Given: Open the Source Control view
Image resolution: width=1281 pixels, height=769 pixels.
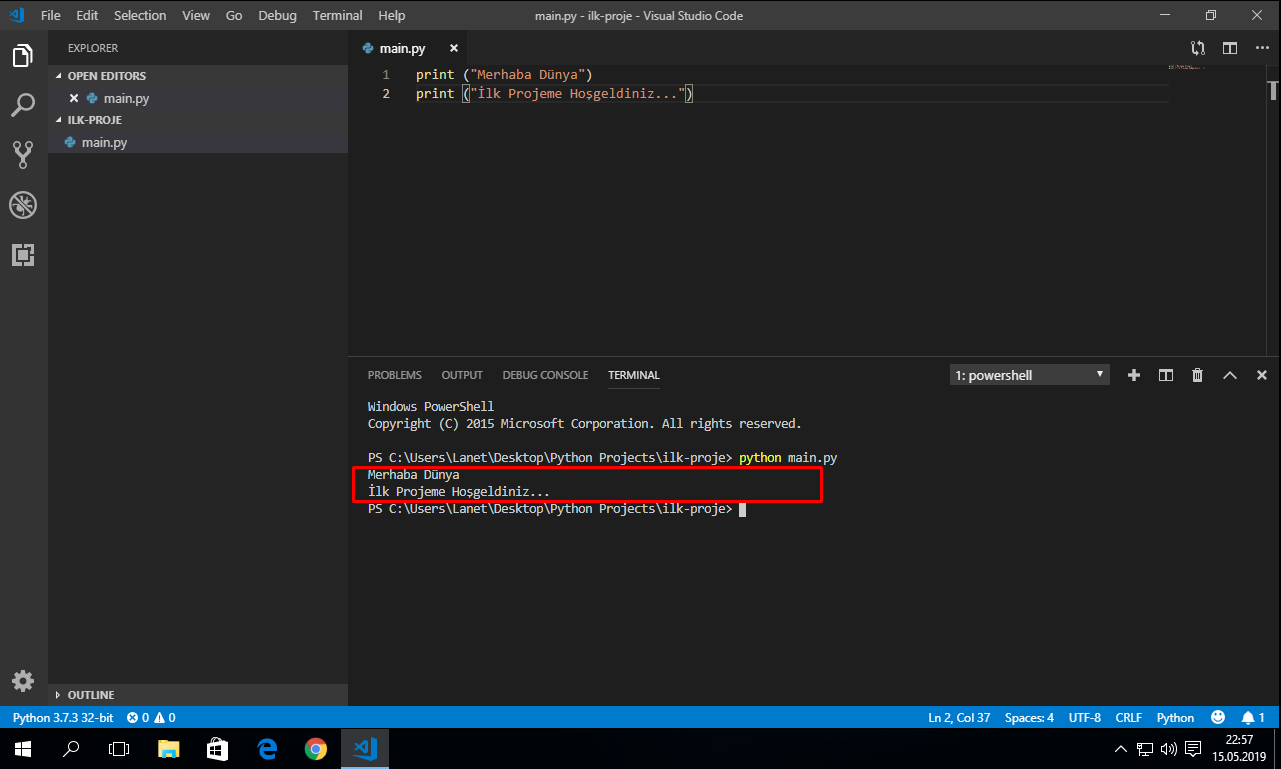Looking at the screenshot, I should point(23,154).
